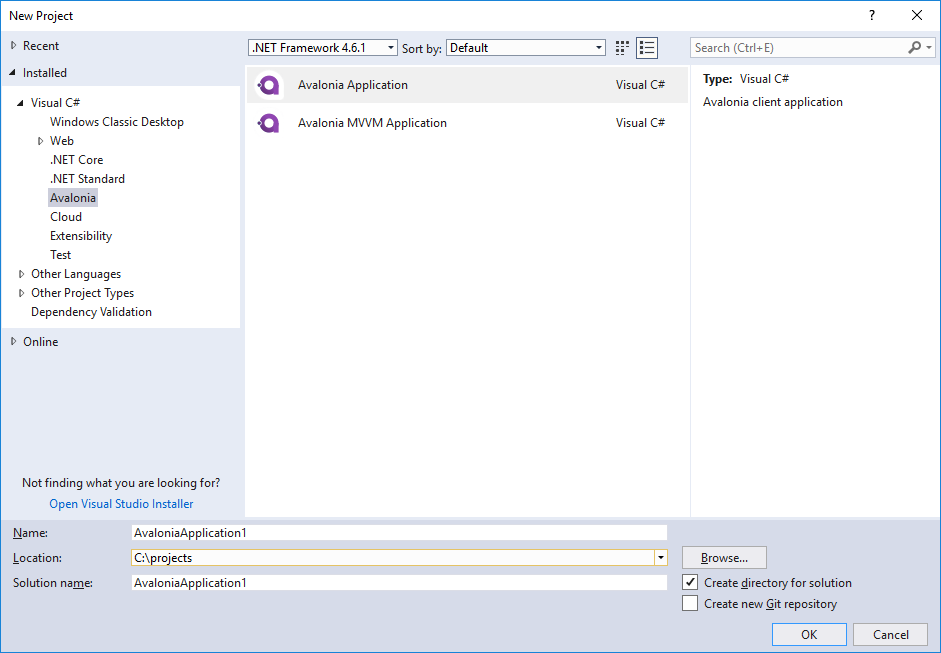
Task: Click the Name input field
Action: point(400,532)
